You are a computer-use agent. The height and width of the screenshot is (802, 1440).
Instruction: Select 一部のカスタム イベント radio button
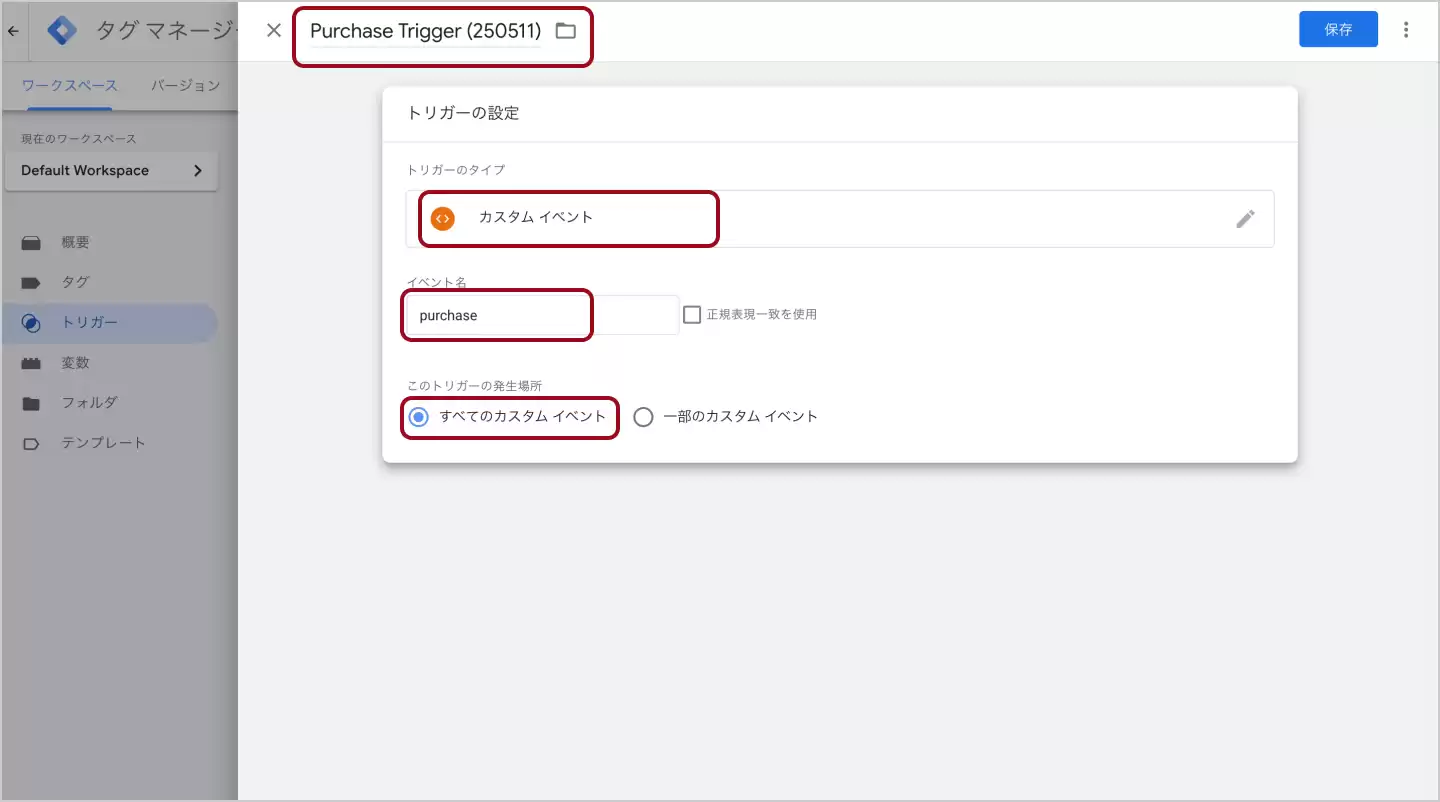point(643,417)
